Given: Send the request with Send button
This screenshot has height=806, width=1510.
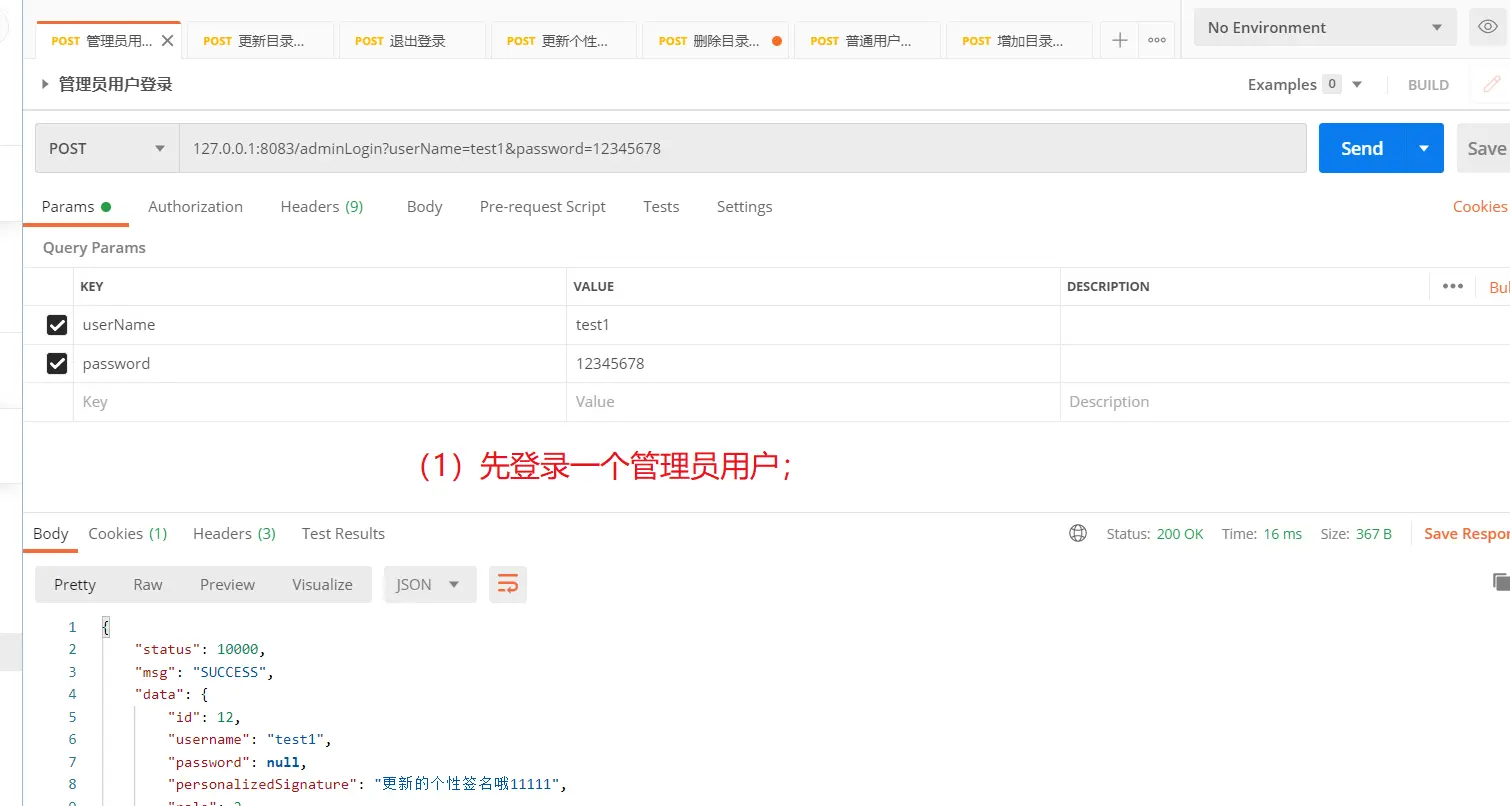Looking at the screenshot, I should tap(1362, 148).
